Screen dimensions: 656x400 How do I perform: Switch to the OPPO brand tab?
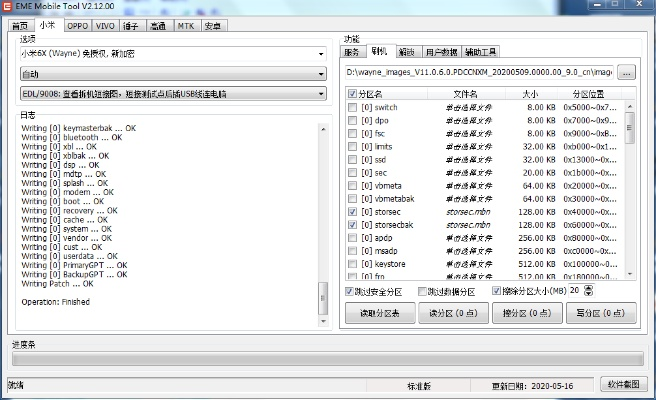tap(77, 25)
